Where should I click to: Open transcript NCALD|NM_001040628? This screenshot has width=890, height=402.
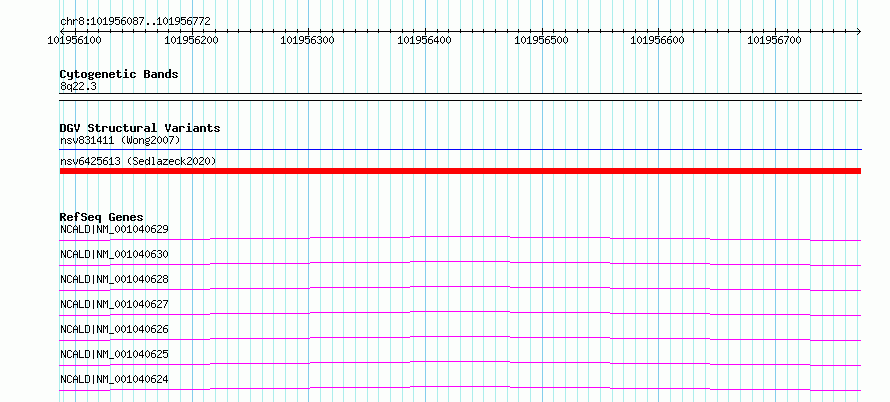pos(114,279)
